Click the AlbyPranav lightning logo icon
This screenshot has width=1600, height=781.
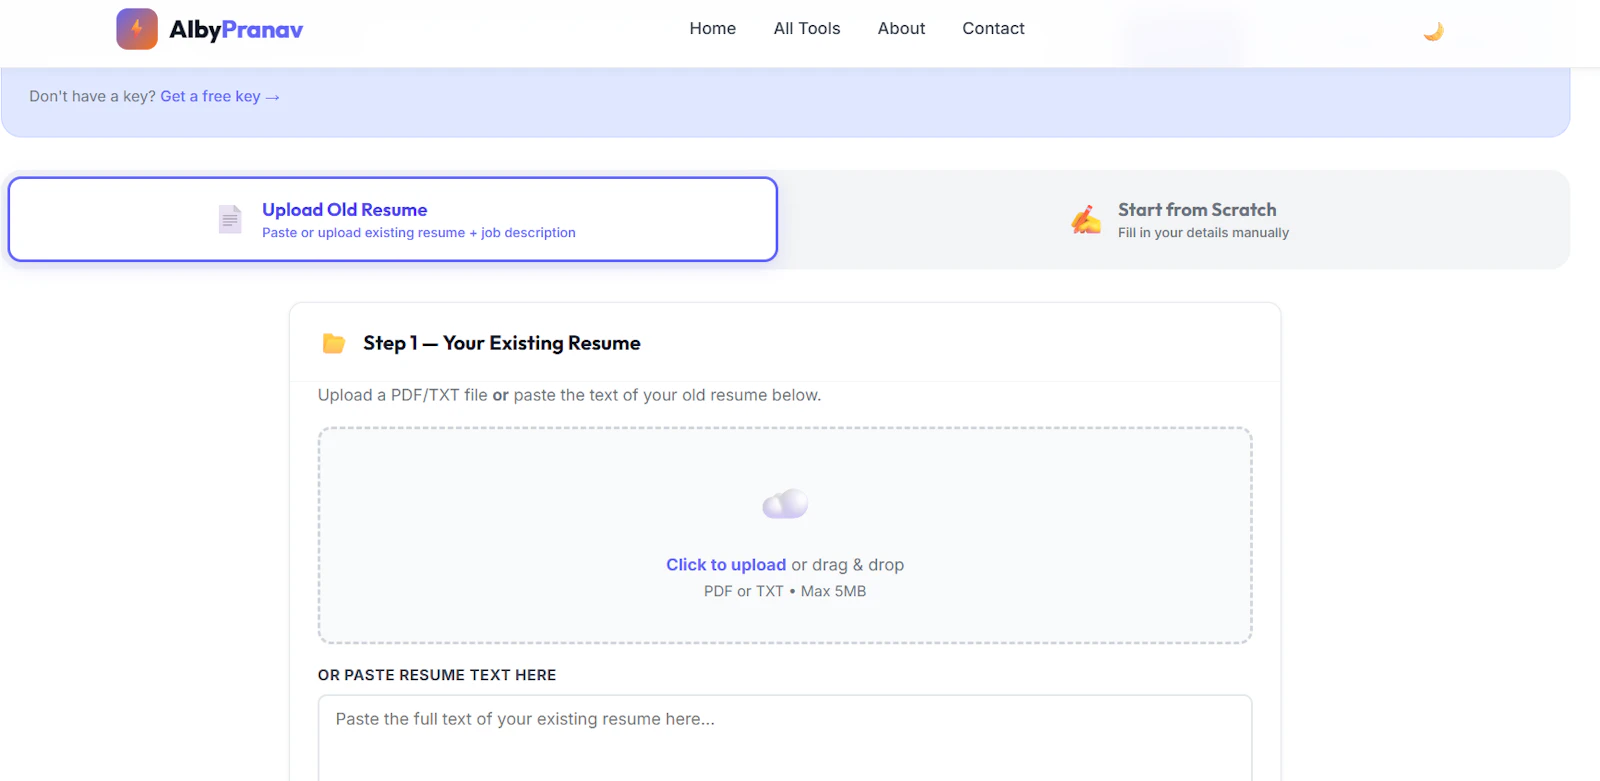(x=137, y=29)
